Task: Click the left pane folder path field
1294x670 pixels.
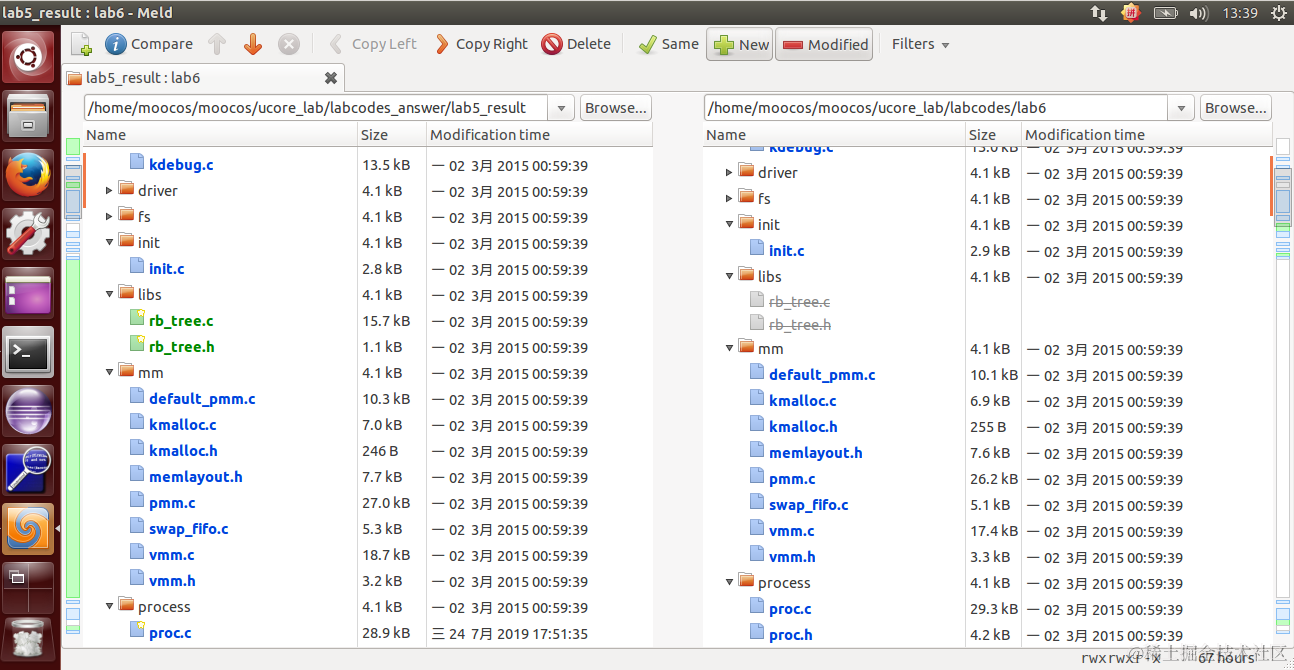Action: tap(316, 108)
